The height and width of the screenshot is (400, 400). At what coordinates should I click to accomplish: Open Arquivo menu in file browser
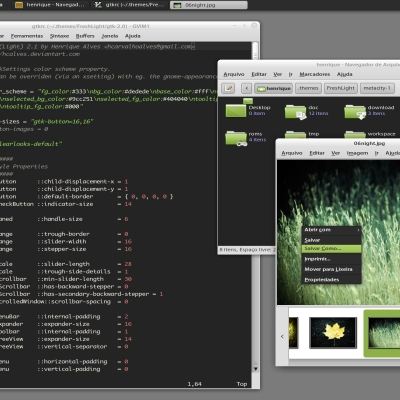coord(234,74)
